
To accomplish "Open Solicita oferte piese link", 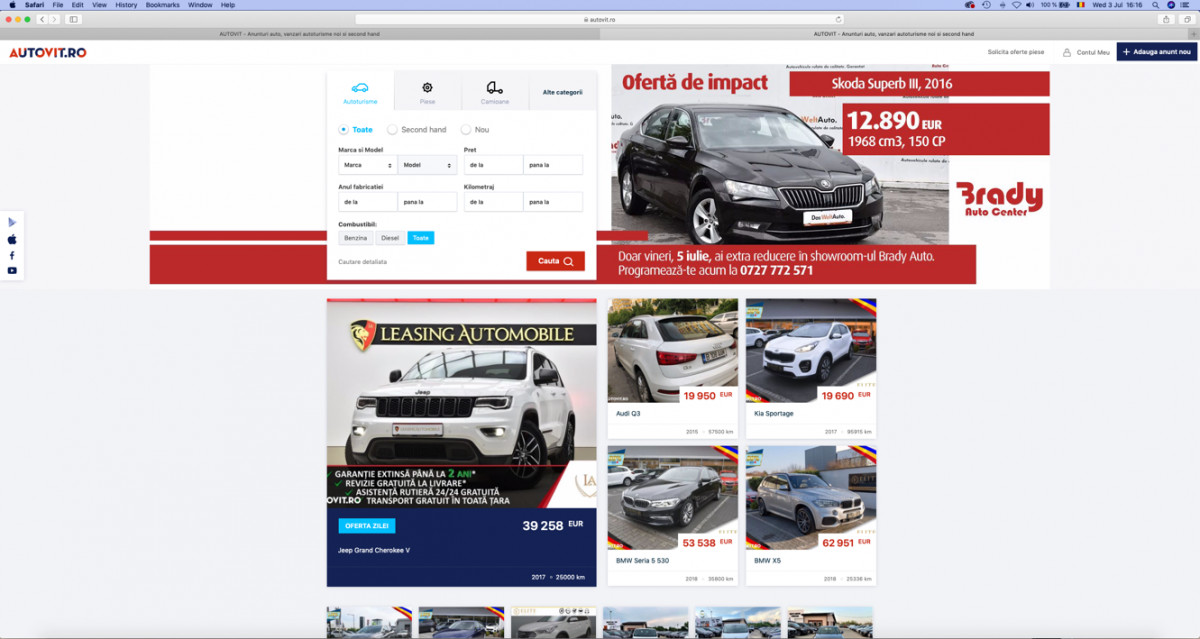I will coord(1016,52).
